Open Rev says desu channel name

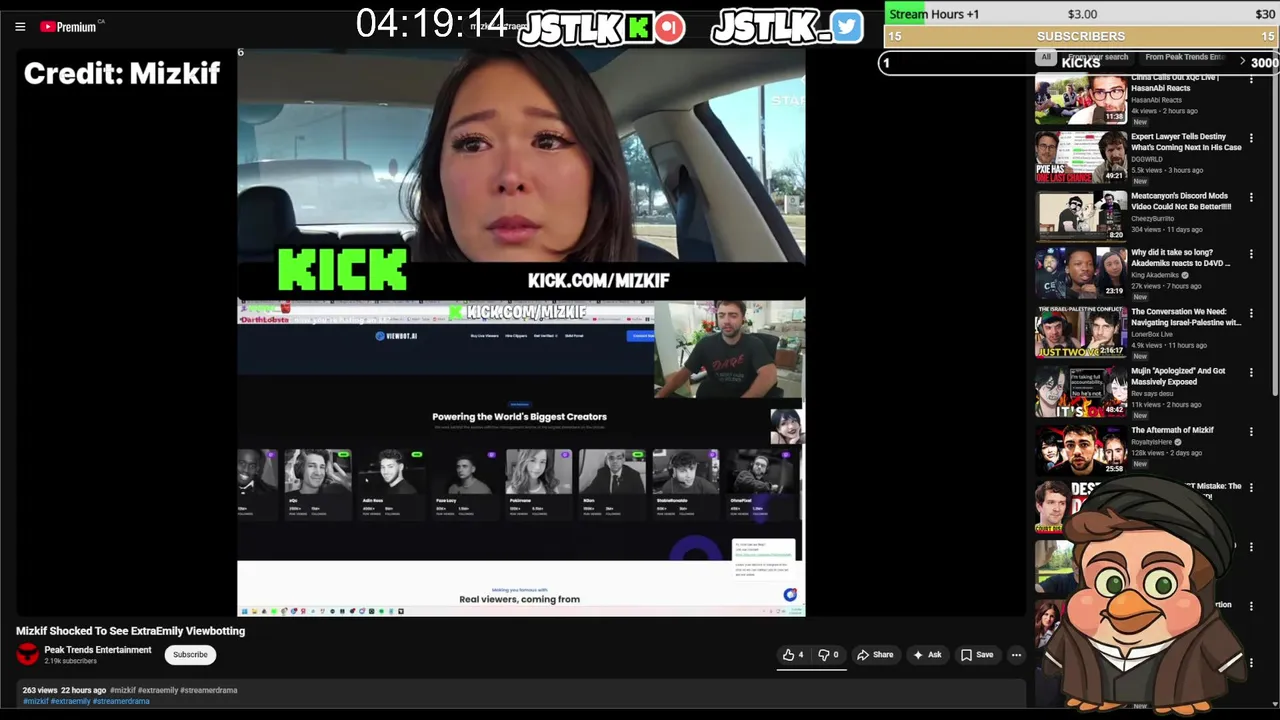[1152, 393]
